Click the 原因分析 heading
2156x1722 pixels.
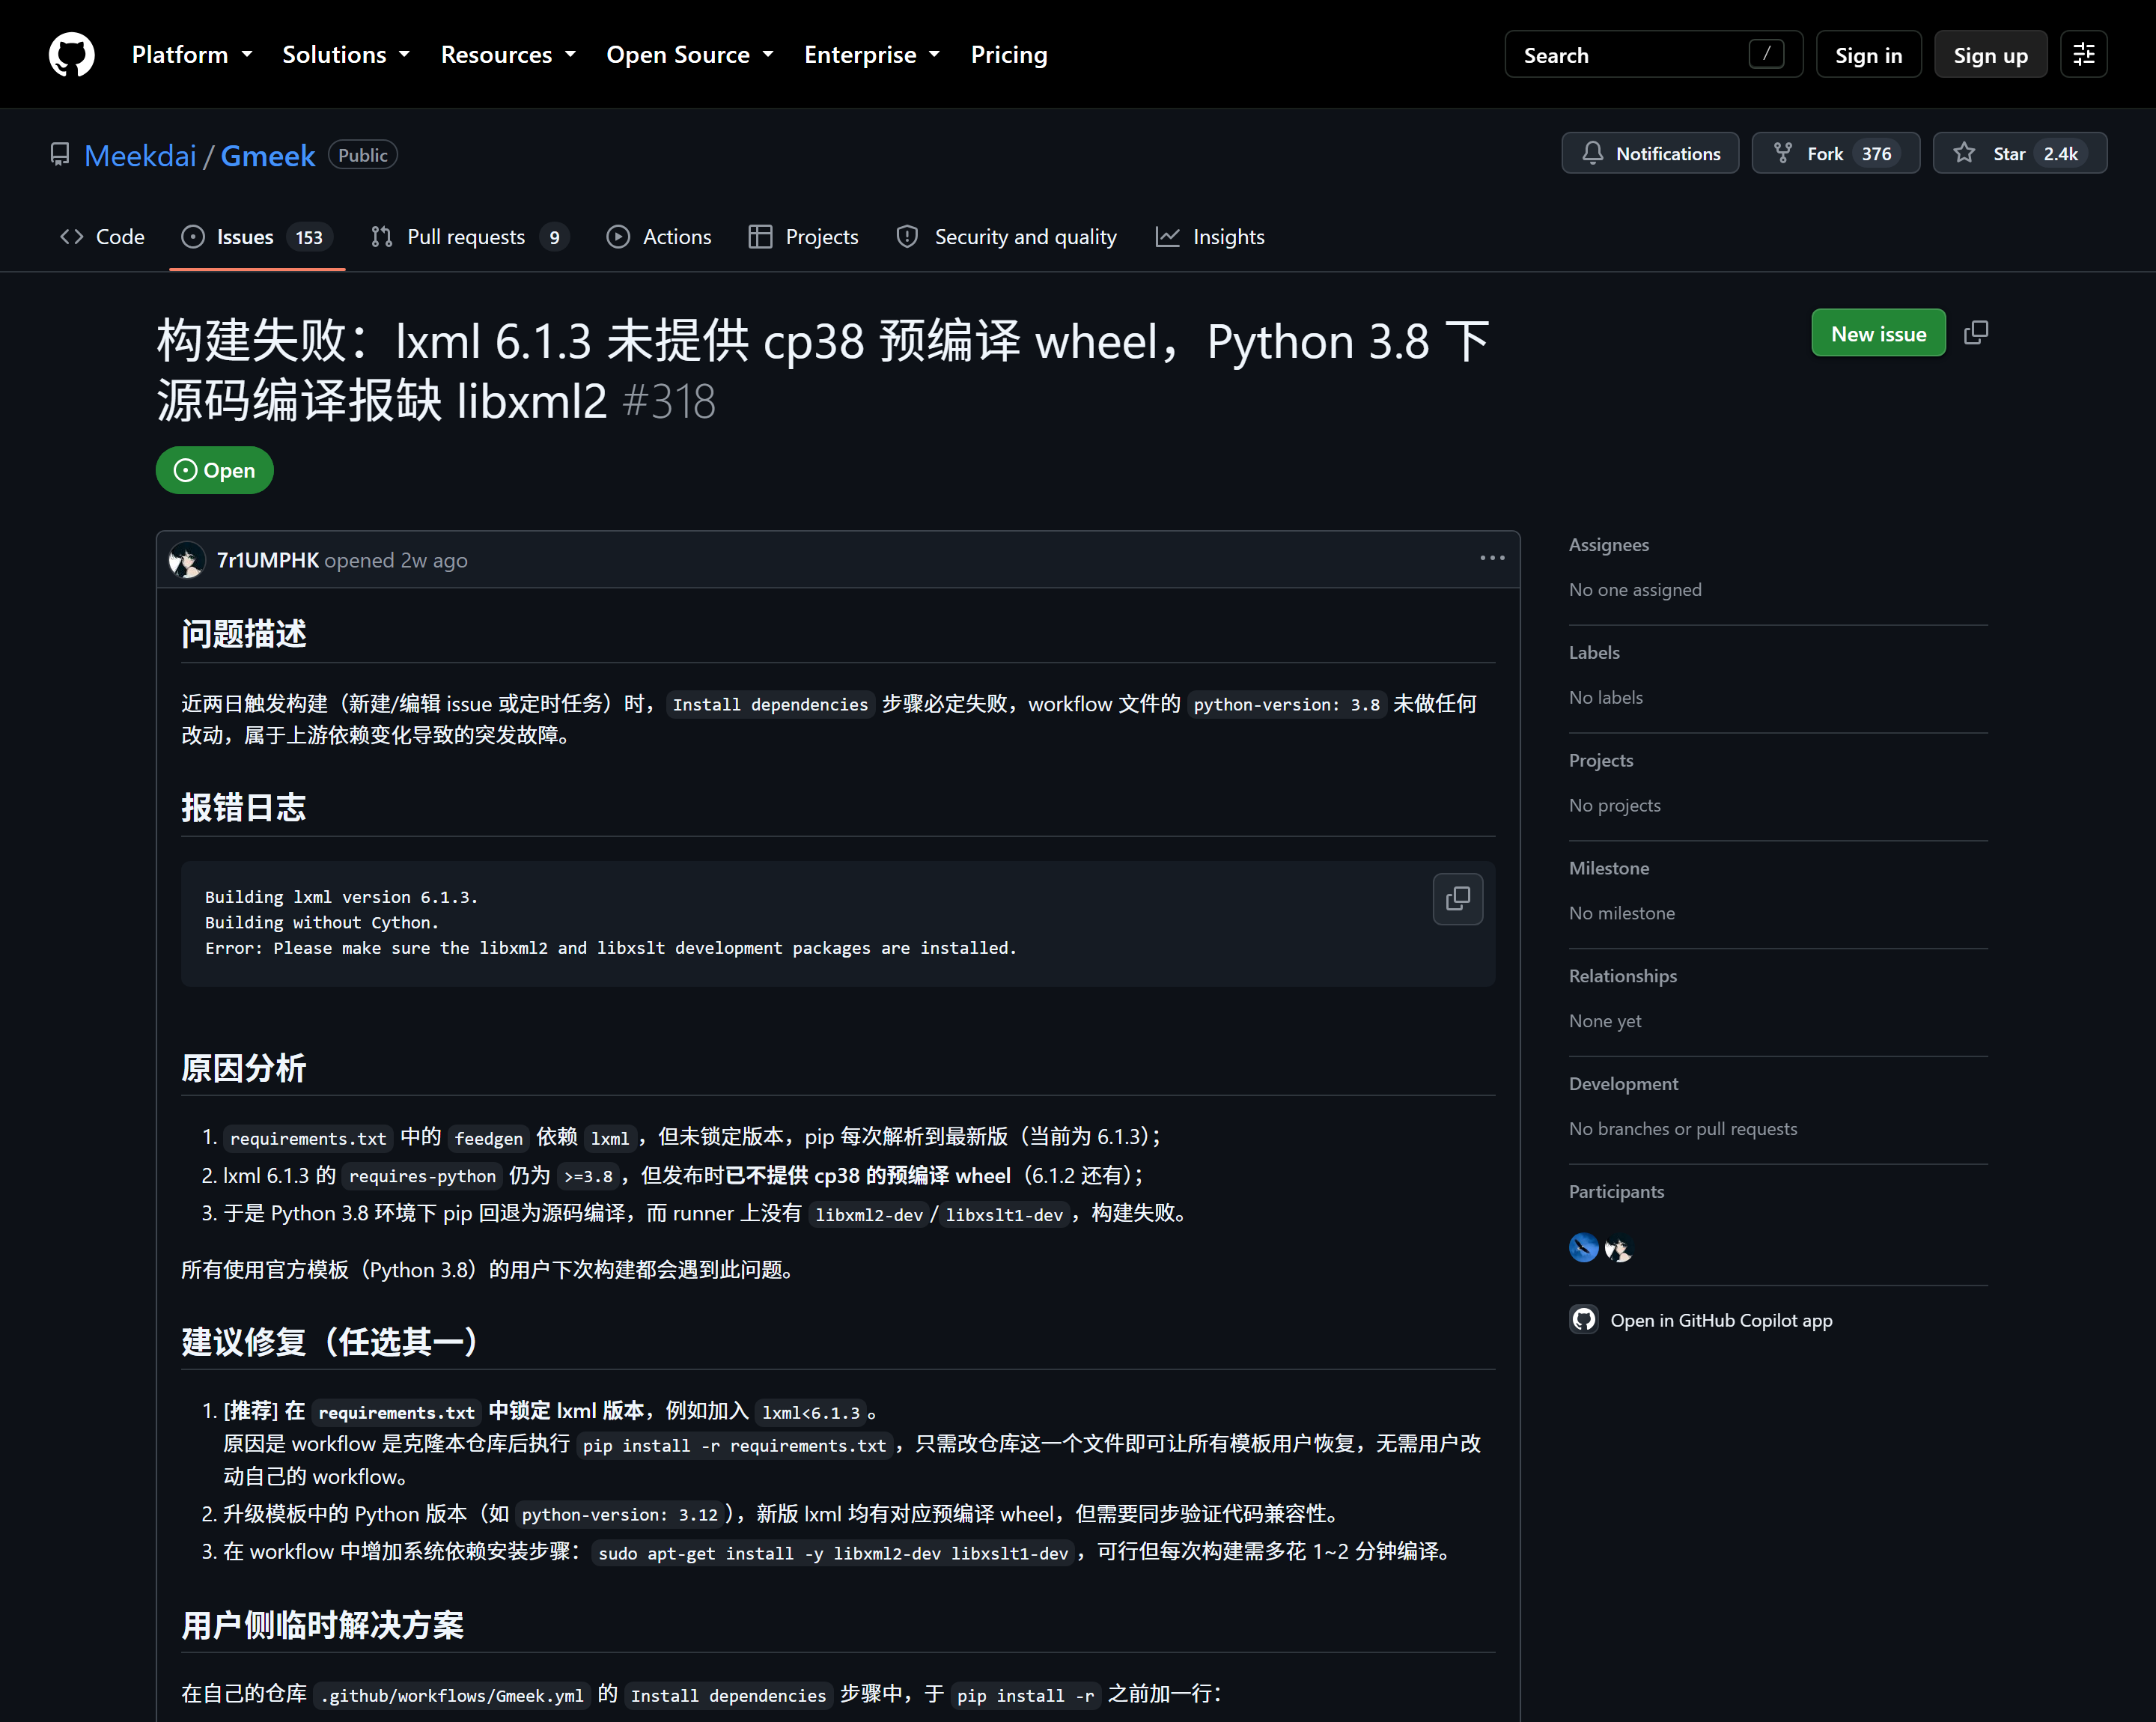pos(244,1068)
